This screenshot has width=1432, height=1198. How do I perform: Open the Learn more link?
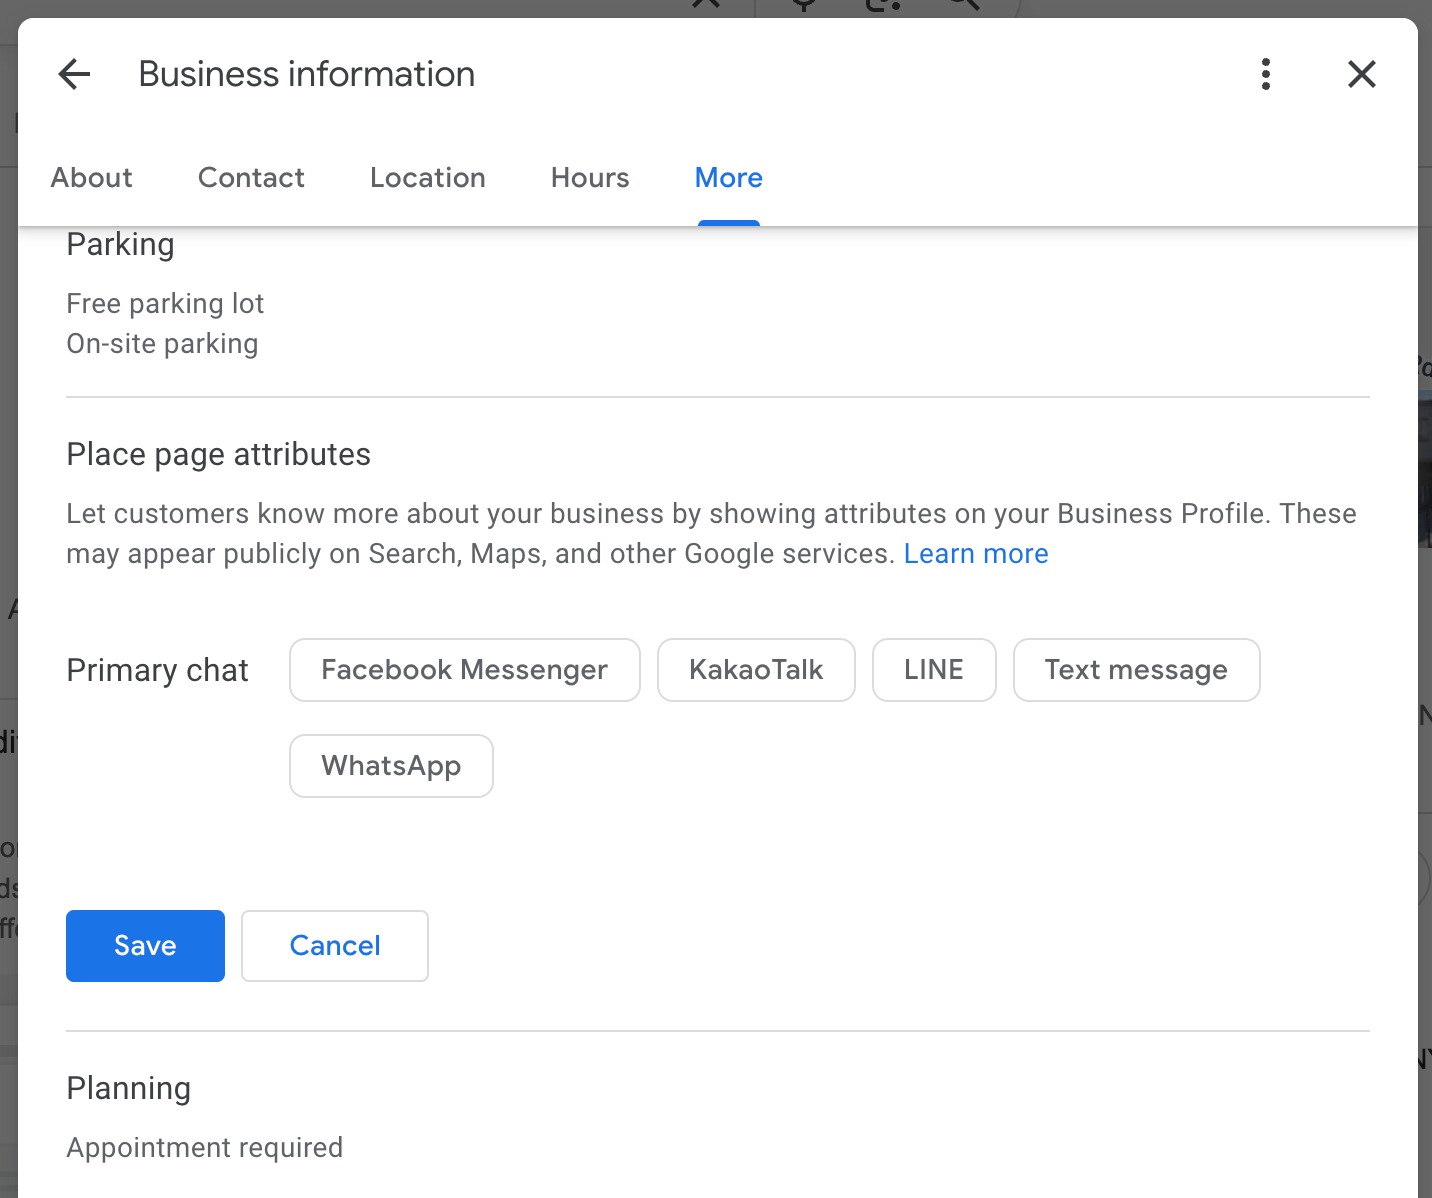pos(976,553)
